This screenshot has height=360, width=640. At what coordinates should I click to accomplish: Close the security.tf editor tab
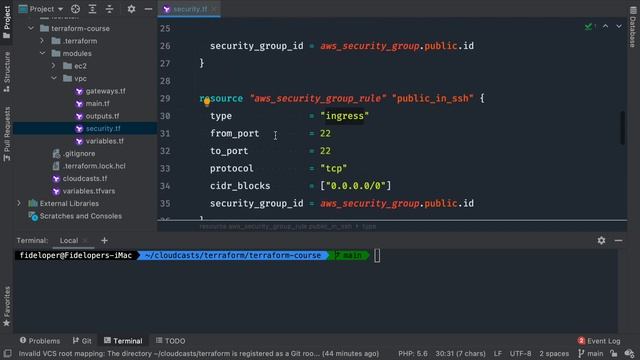(x=214, y=9)
